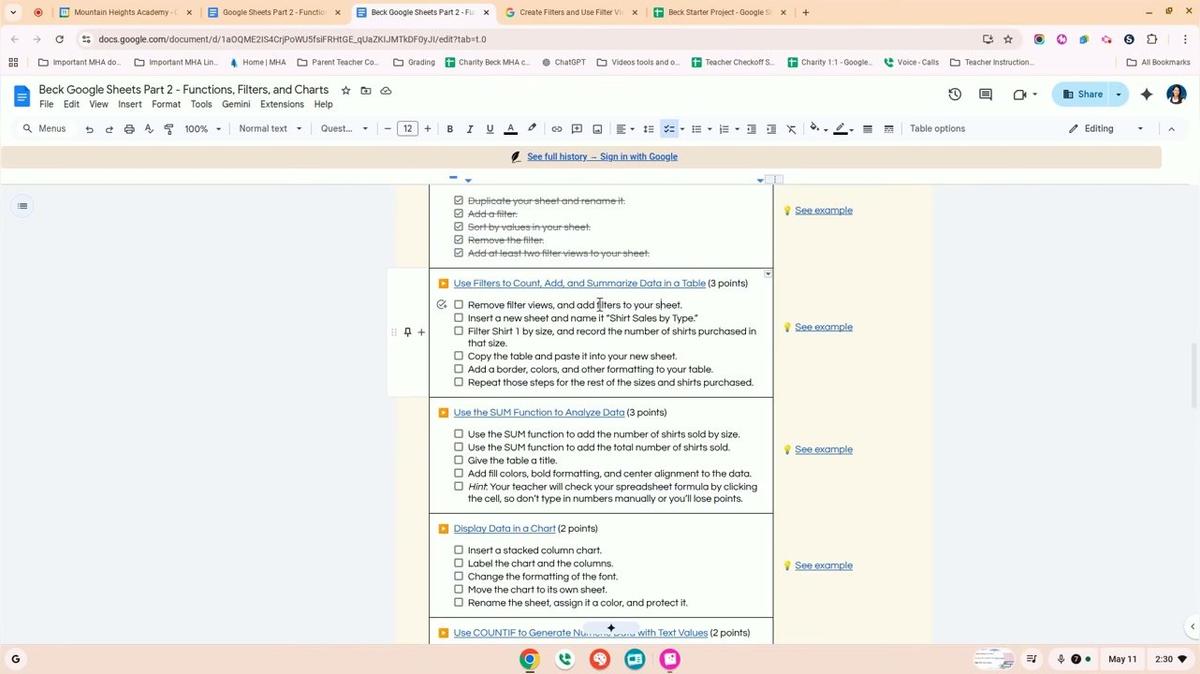The width and height of the screenshot is (1200, 674).
Task: Open the zoom level dropdown
Action: pos(203,129)
